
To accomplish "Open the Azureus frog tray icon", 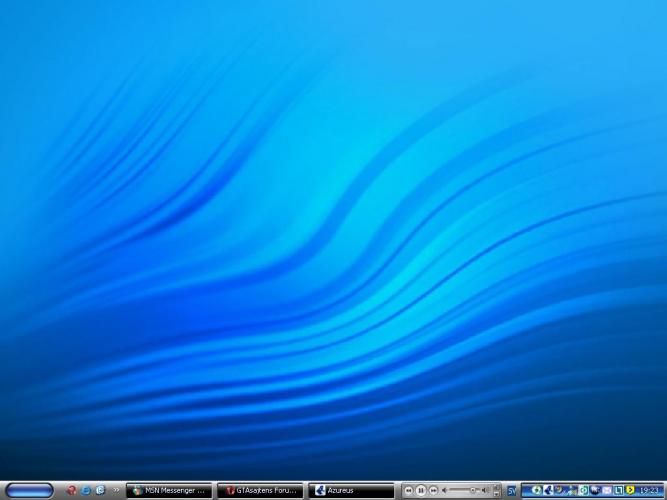I will coord(548,490).
